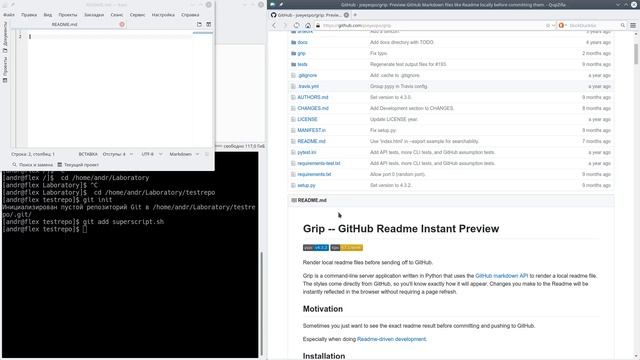This screenshot has width=640, height=360.
Task: Open the Markdown syntax mode dropdown
Action: pos(184,154)
